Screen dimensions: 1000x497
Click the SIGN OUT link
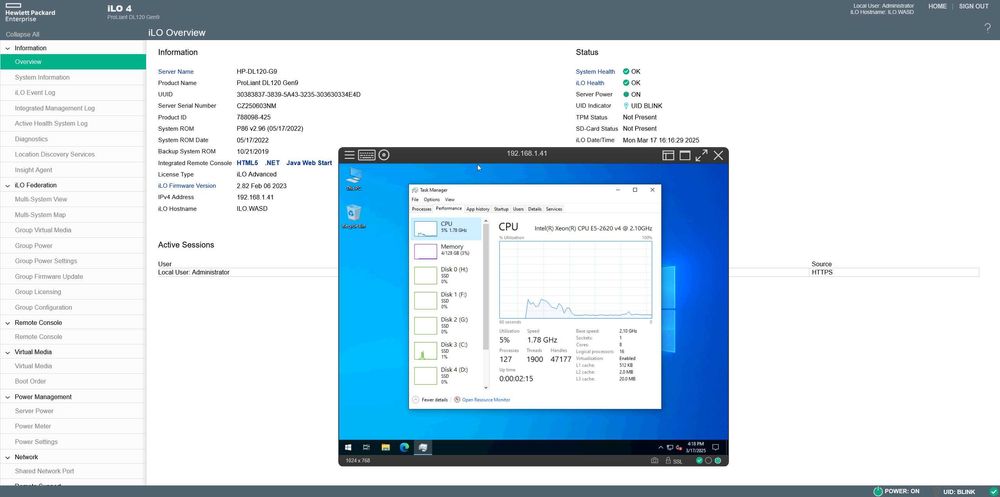click(x=974, y=6)
